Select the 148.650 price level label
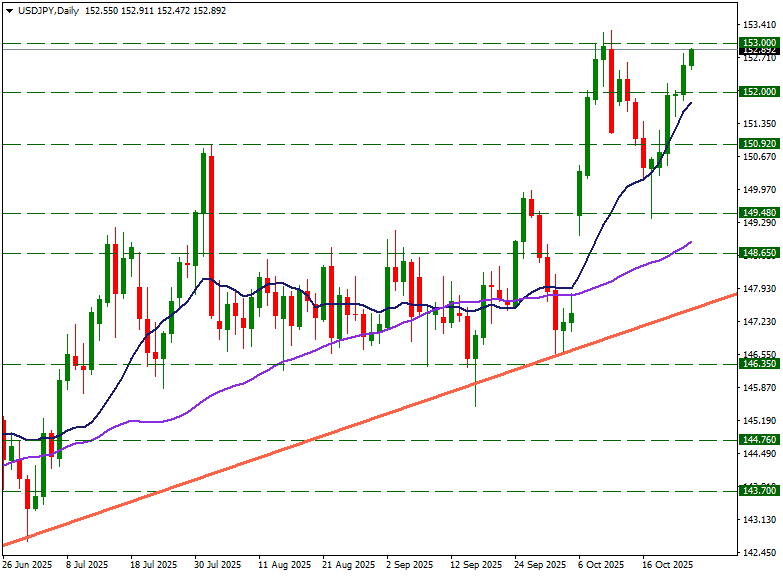Image resolution: width=783 pixels, height=576 pixels. 758,253
